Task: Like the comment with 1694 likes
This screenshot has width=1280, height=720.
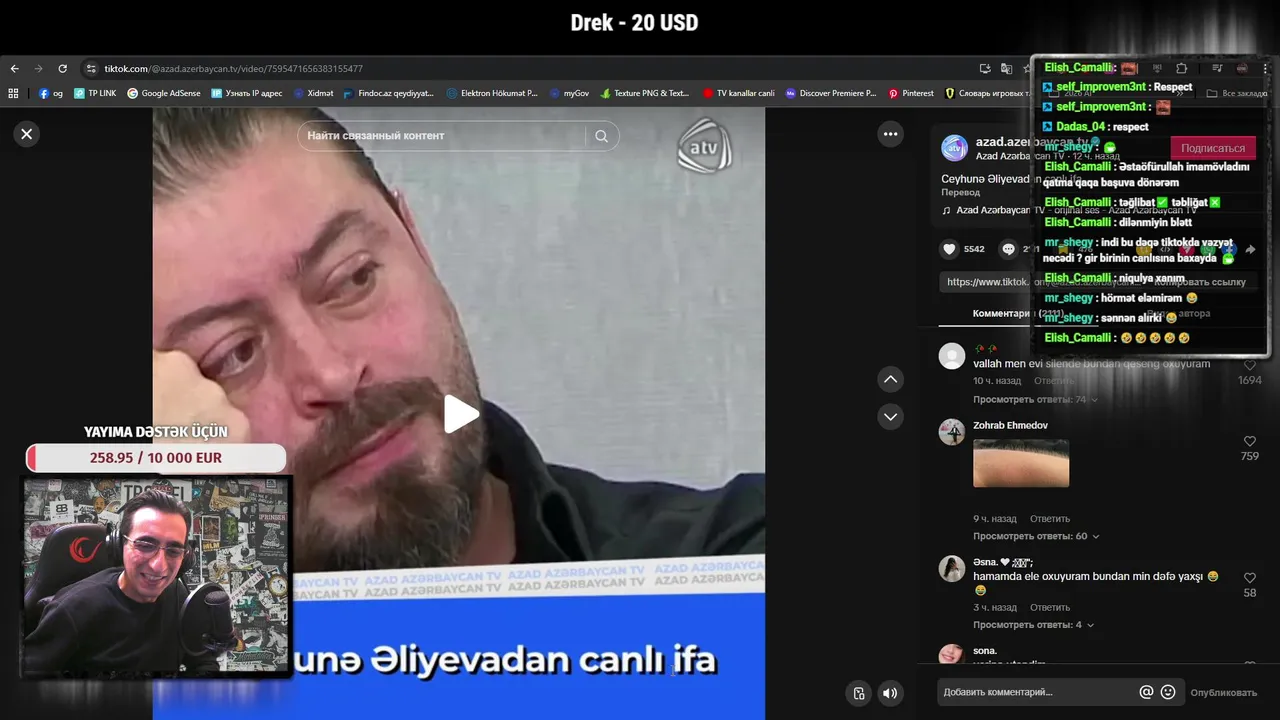Action: click(1249, 366)
